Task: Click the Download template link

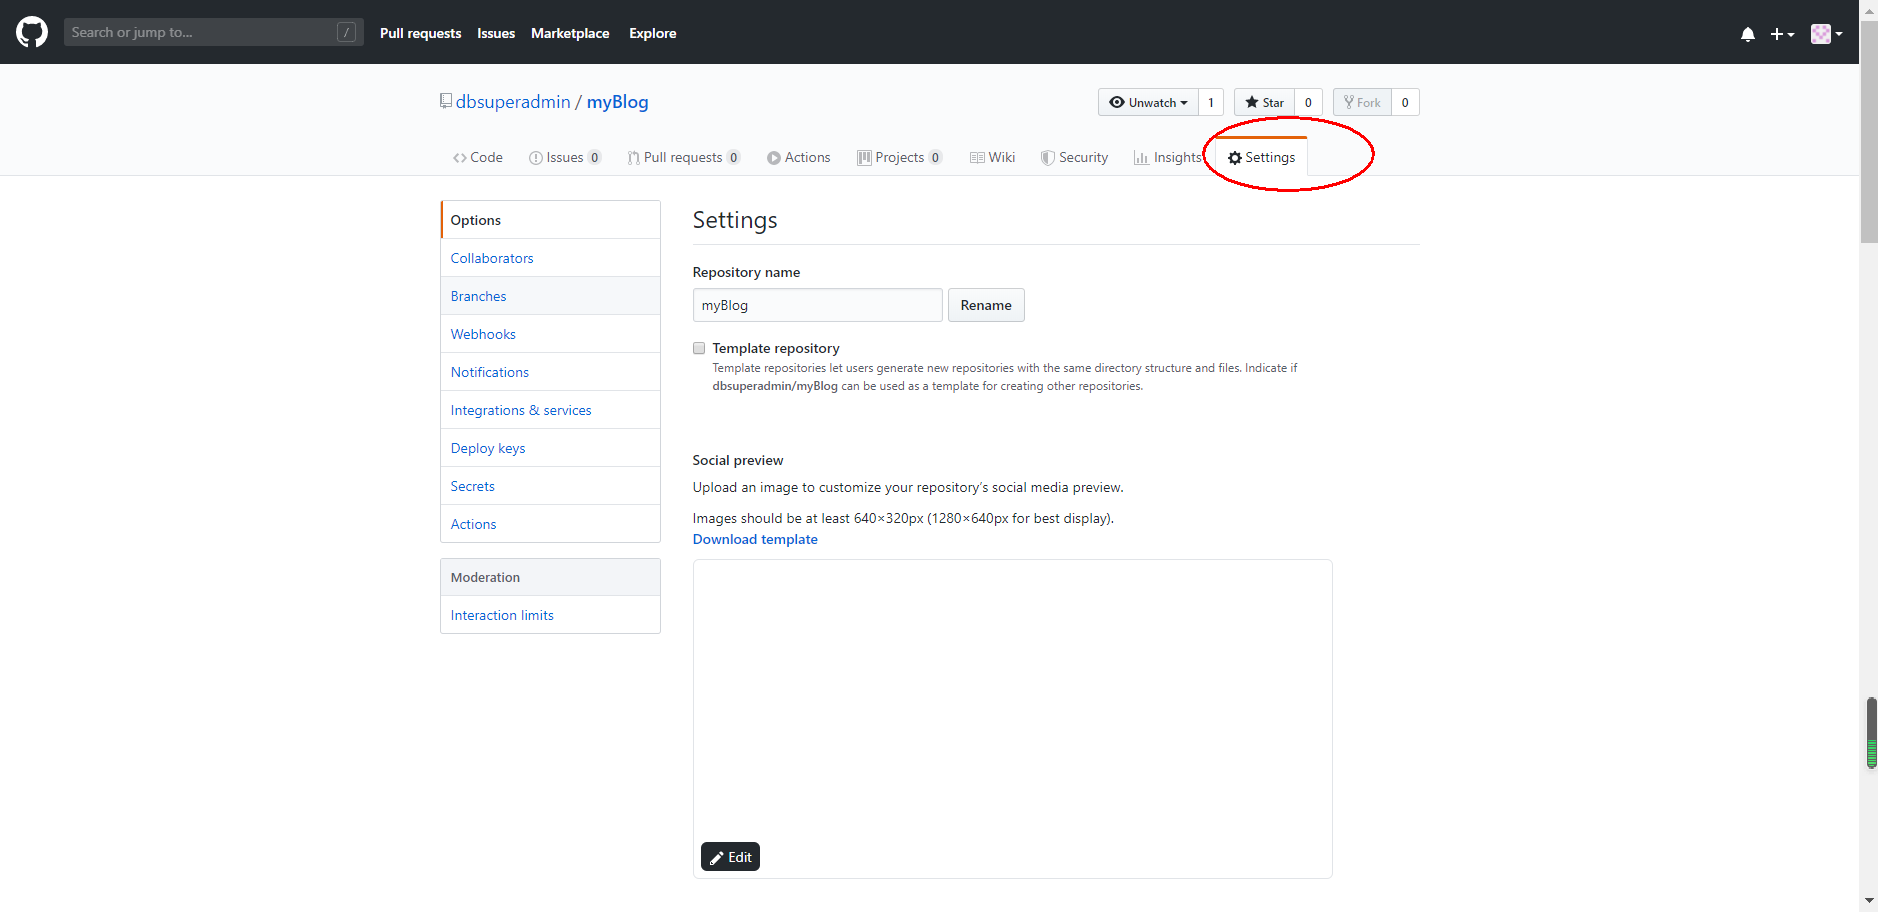Action: pos(755,539)
